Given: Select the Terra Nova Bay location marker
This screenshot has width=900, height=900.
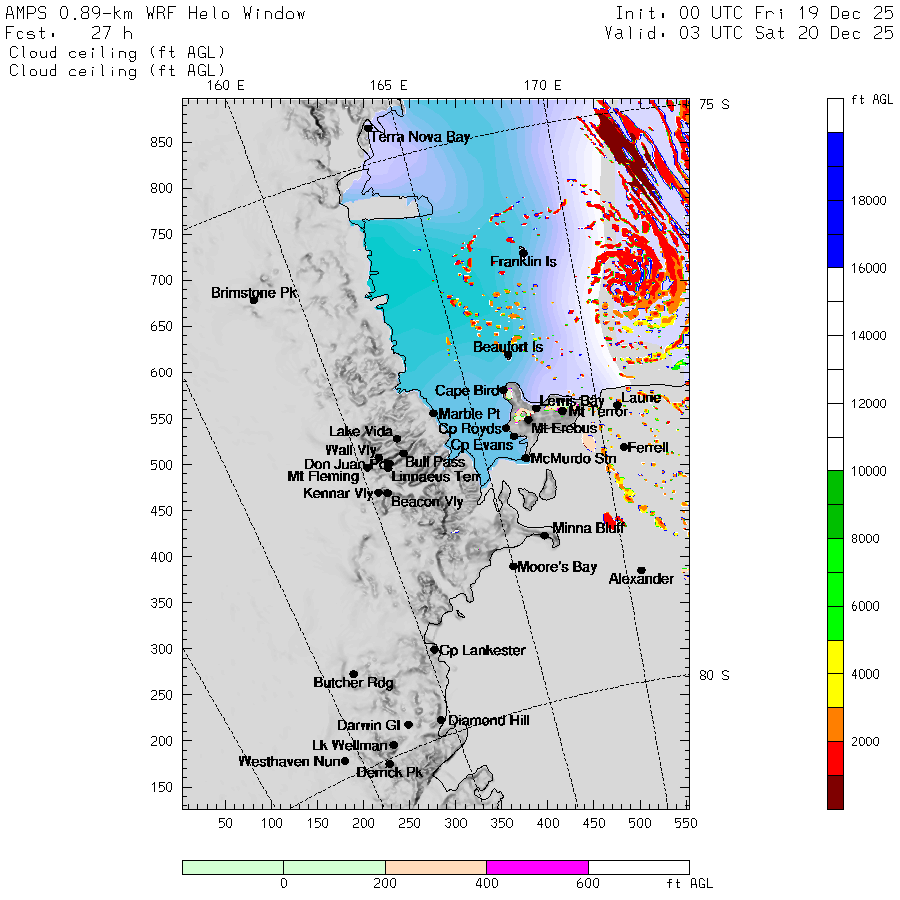Looking at the screenshot, I should 368,128.
